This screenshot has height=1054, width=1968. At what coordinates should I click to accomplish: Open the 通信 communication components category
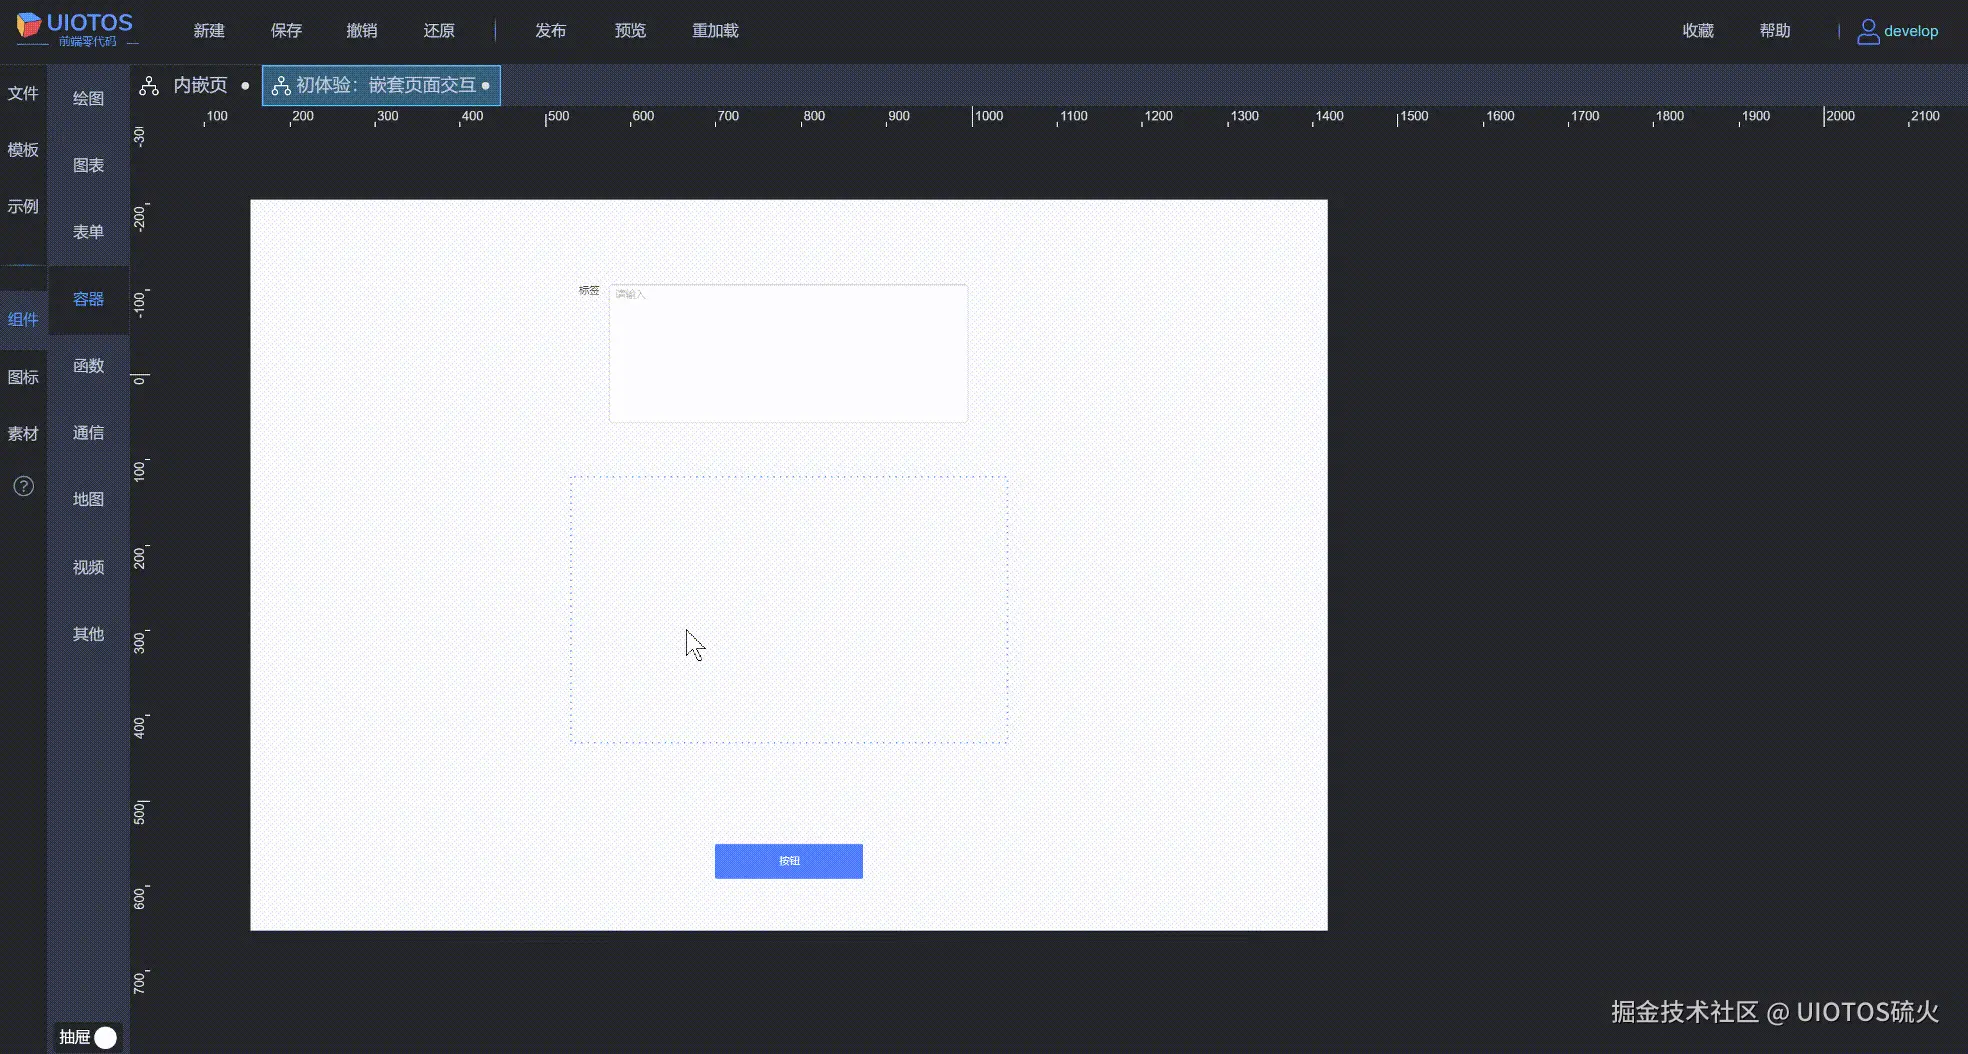[87, 432]
